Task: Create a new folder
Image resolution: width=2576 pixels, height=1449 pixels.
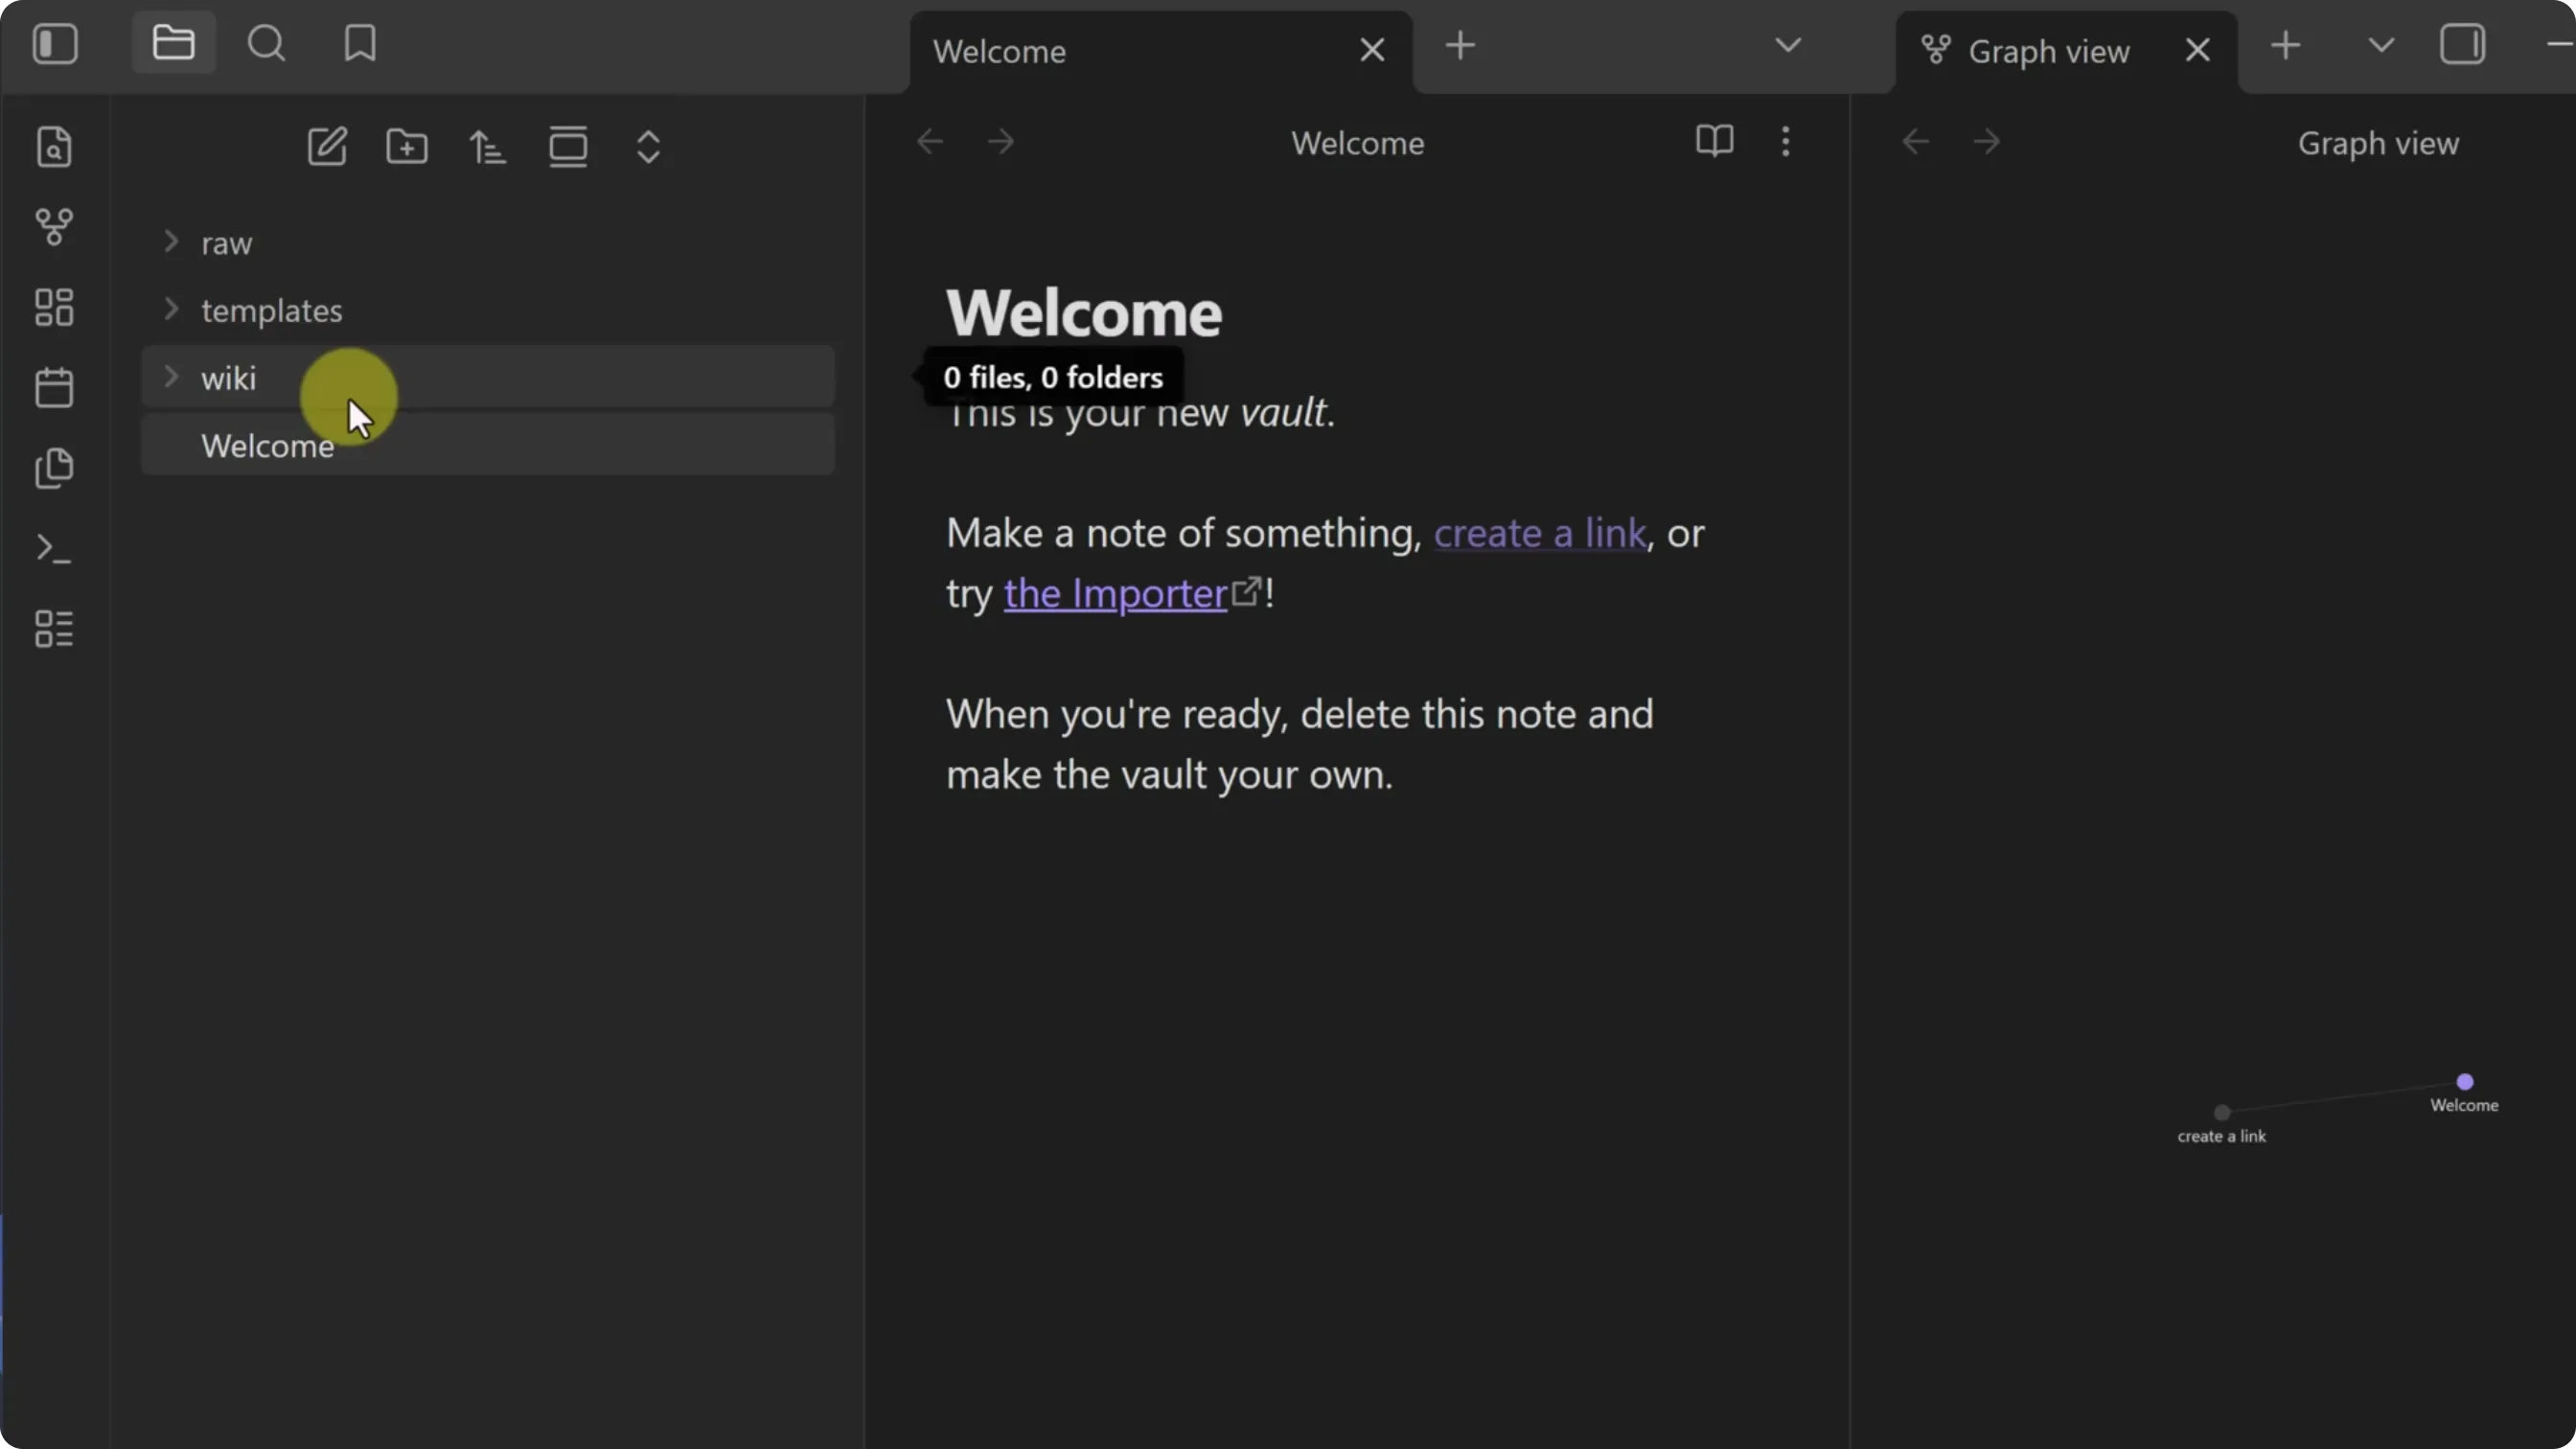Action: click(x=407, y=147)
